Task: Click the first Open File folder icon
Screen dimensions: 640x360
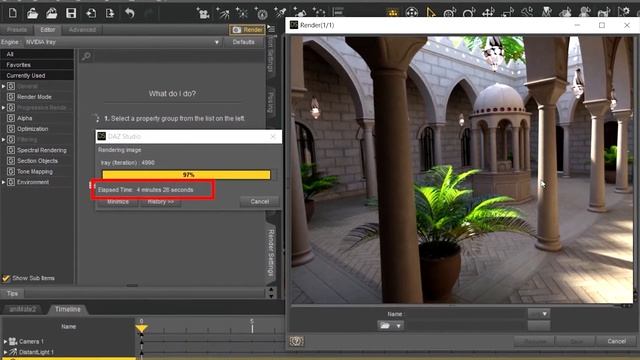Action: pos(32,13)
